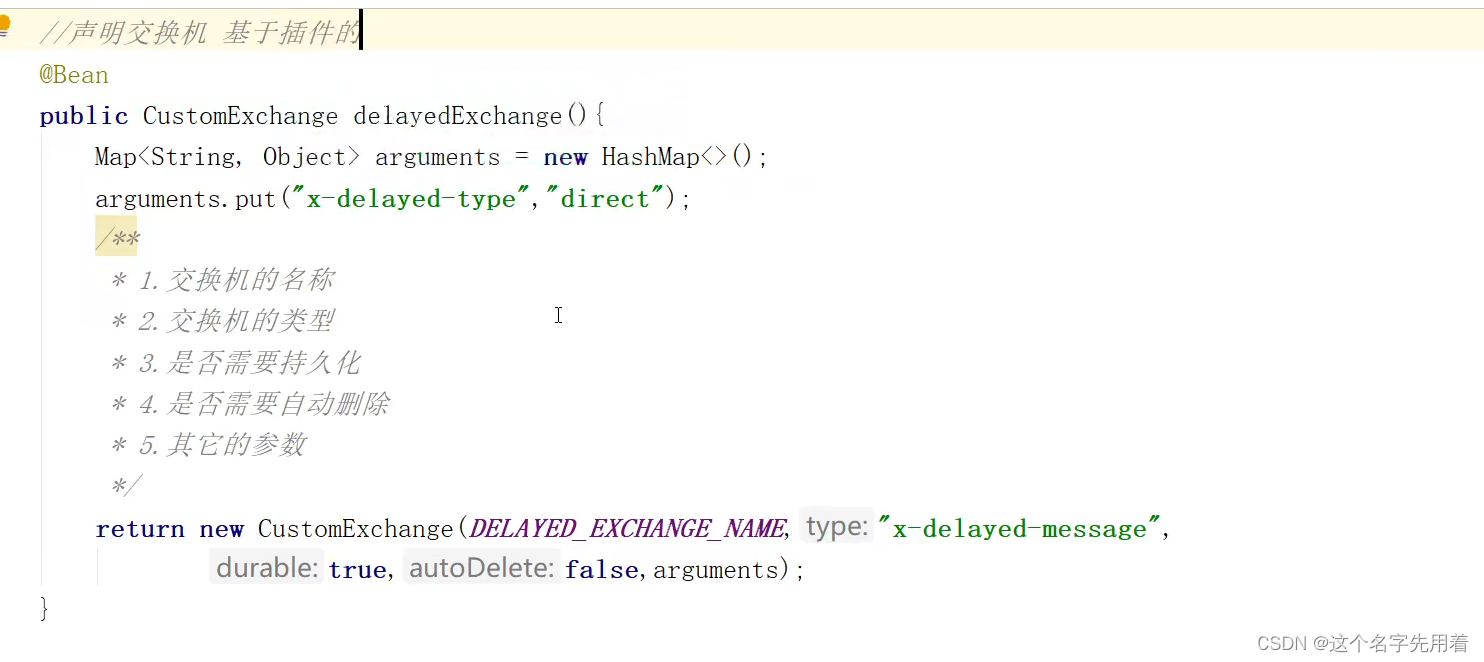The height and width of the screenshot is (662, 1484).
Task: Click comment line '3.是否需要持久化'
Action: (249, 363)
